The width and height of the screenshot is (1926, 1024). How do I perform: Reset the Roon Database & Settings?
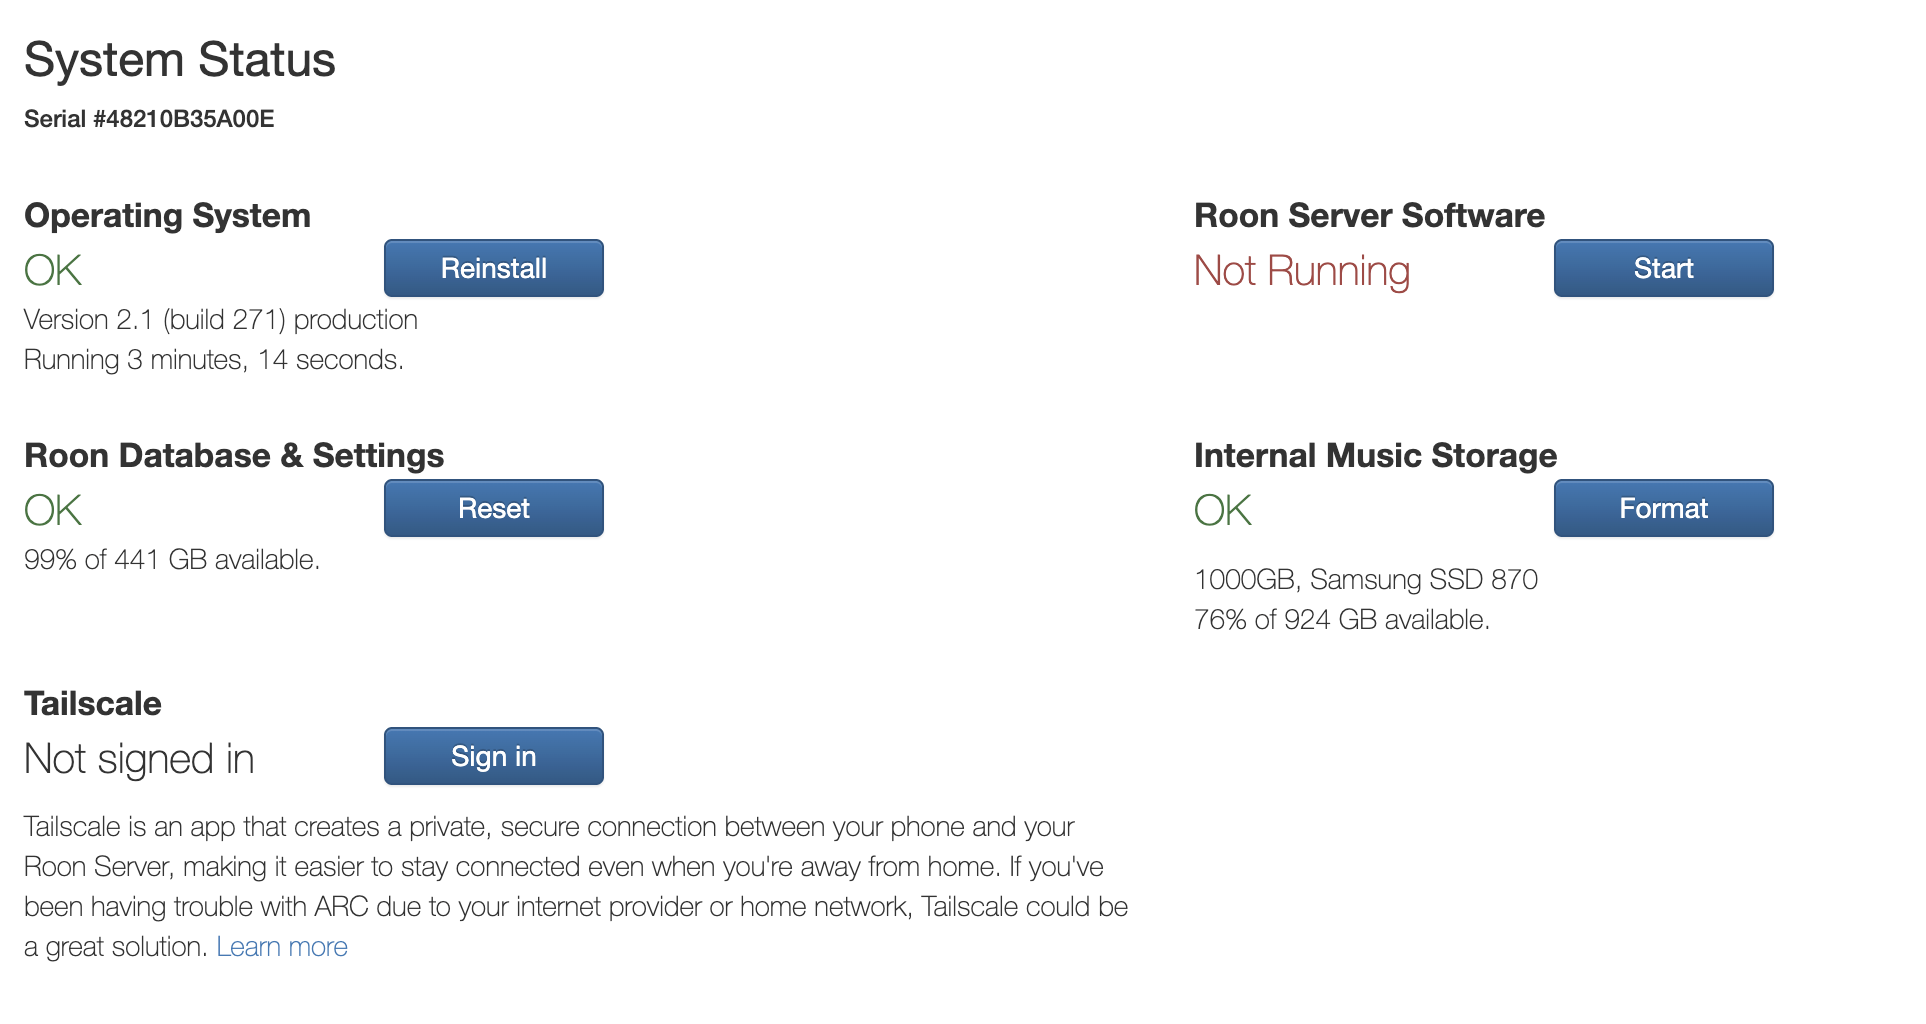click(493, 508)
